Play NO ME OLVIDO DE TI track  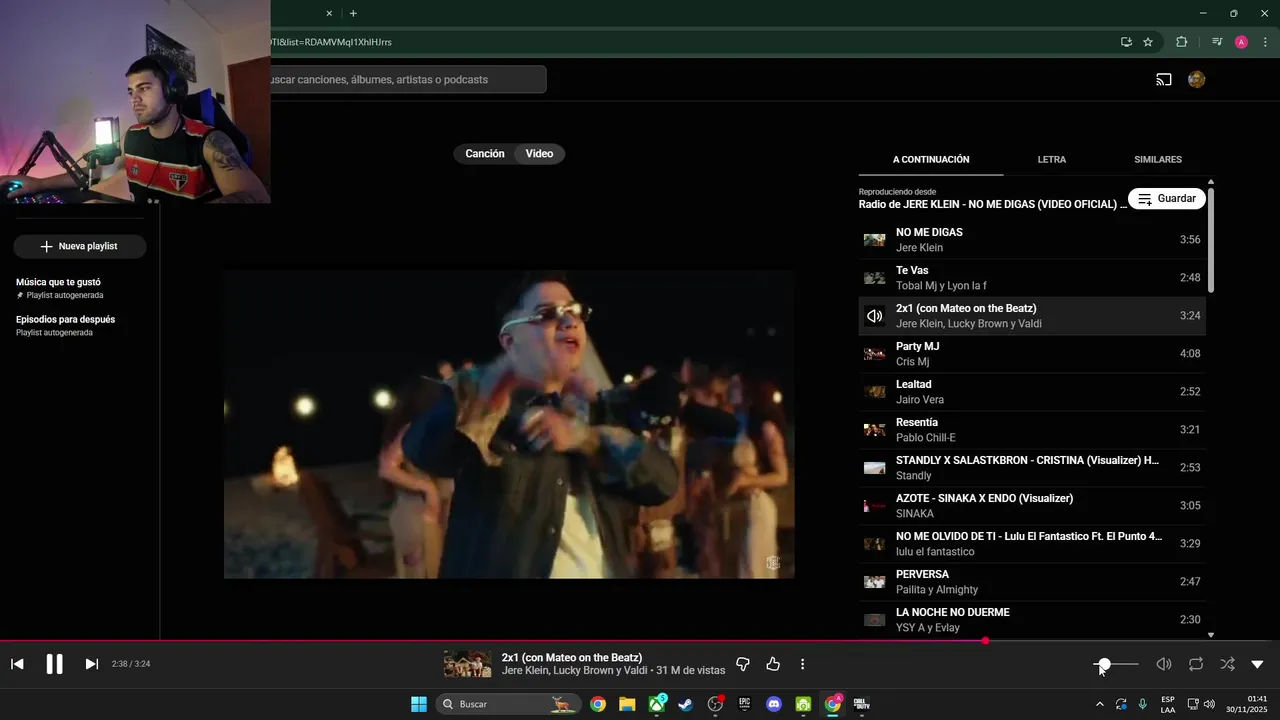coord(1032,544)
